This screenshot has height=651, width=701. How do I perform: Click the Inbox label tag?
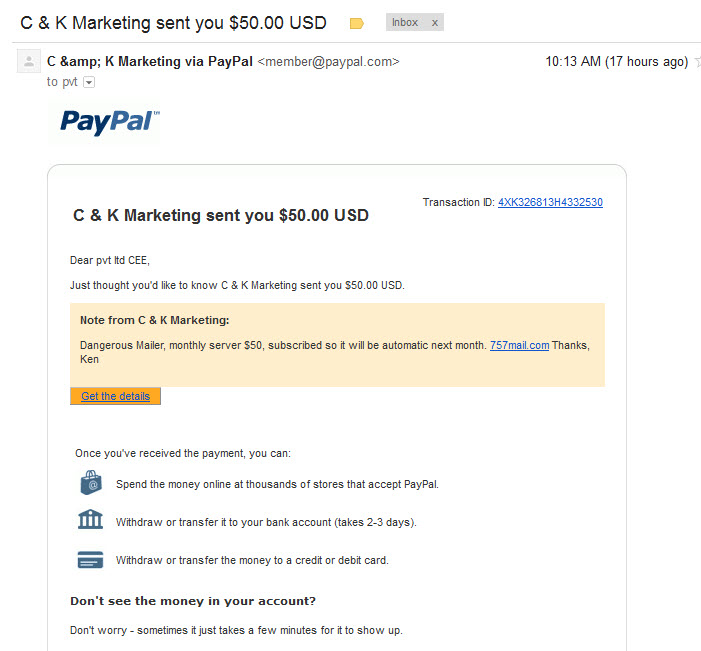405,22
